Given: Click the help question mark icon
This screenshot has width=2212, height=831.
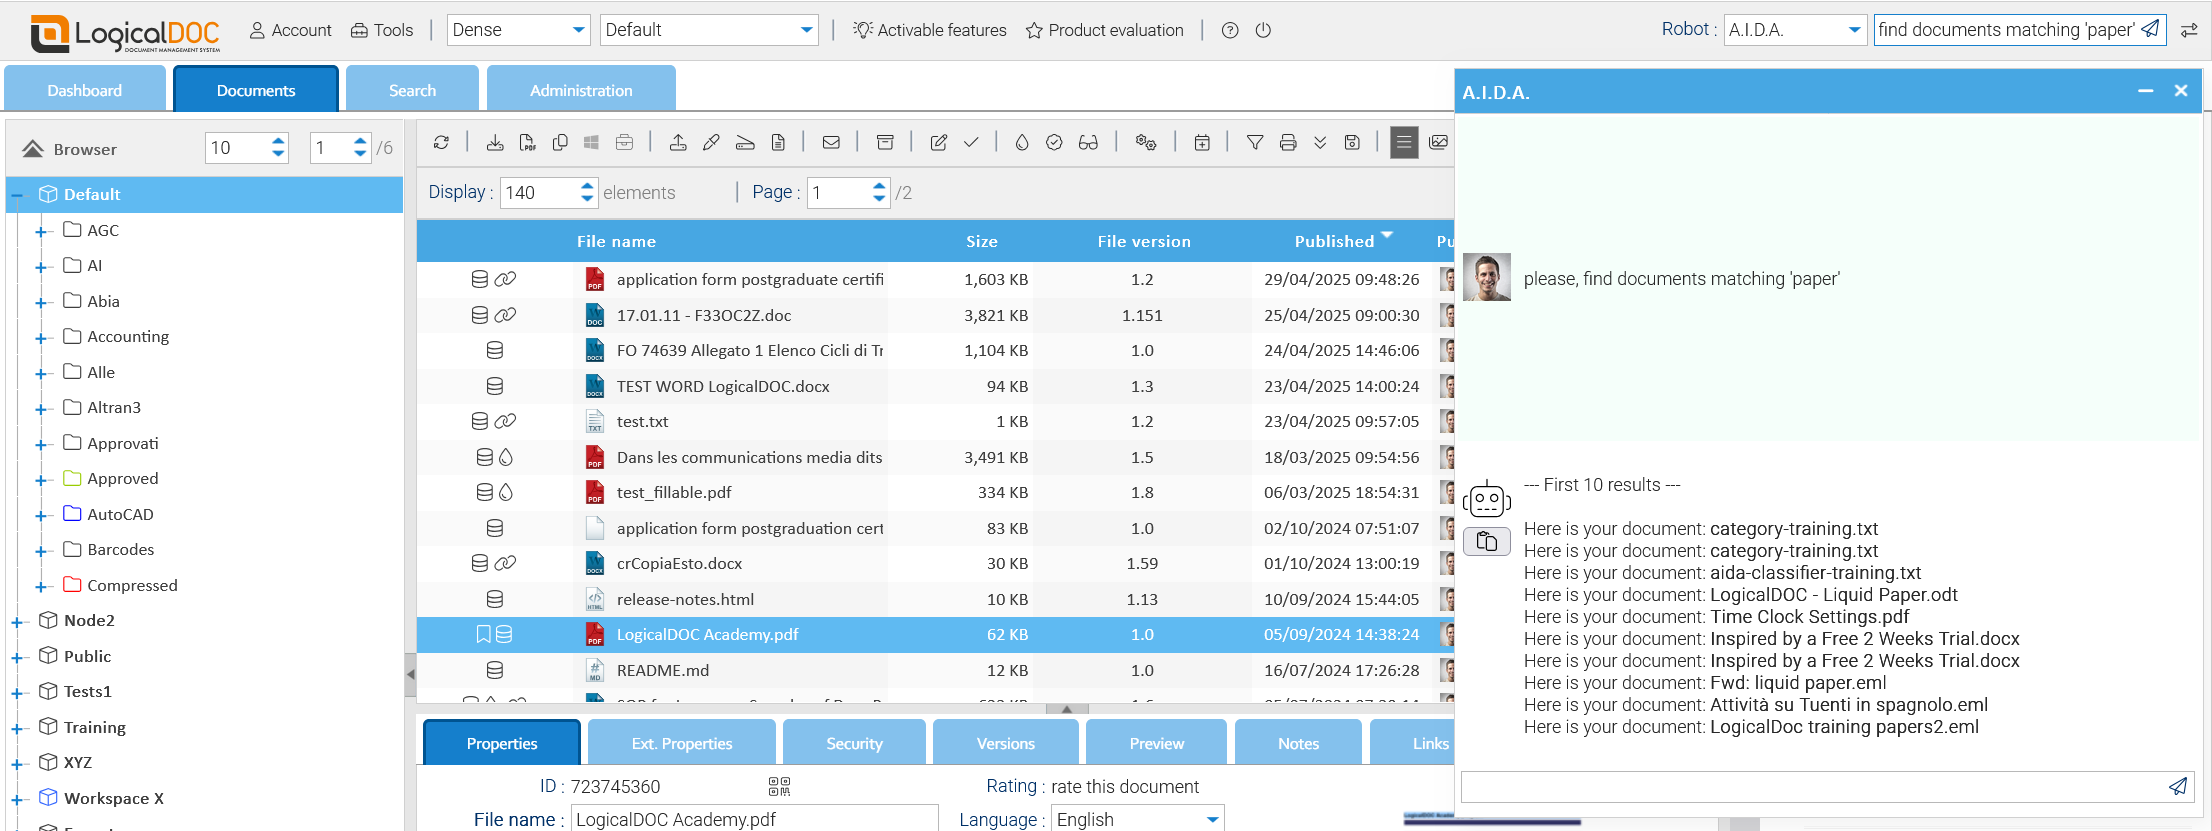Looking at the screenshot, I should click(x=1230, y=30).
